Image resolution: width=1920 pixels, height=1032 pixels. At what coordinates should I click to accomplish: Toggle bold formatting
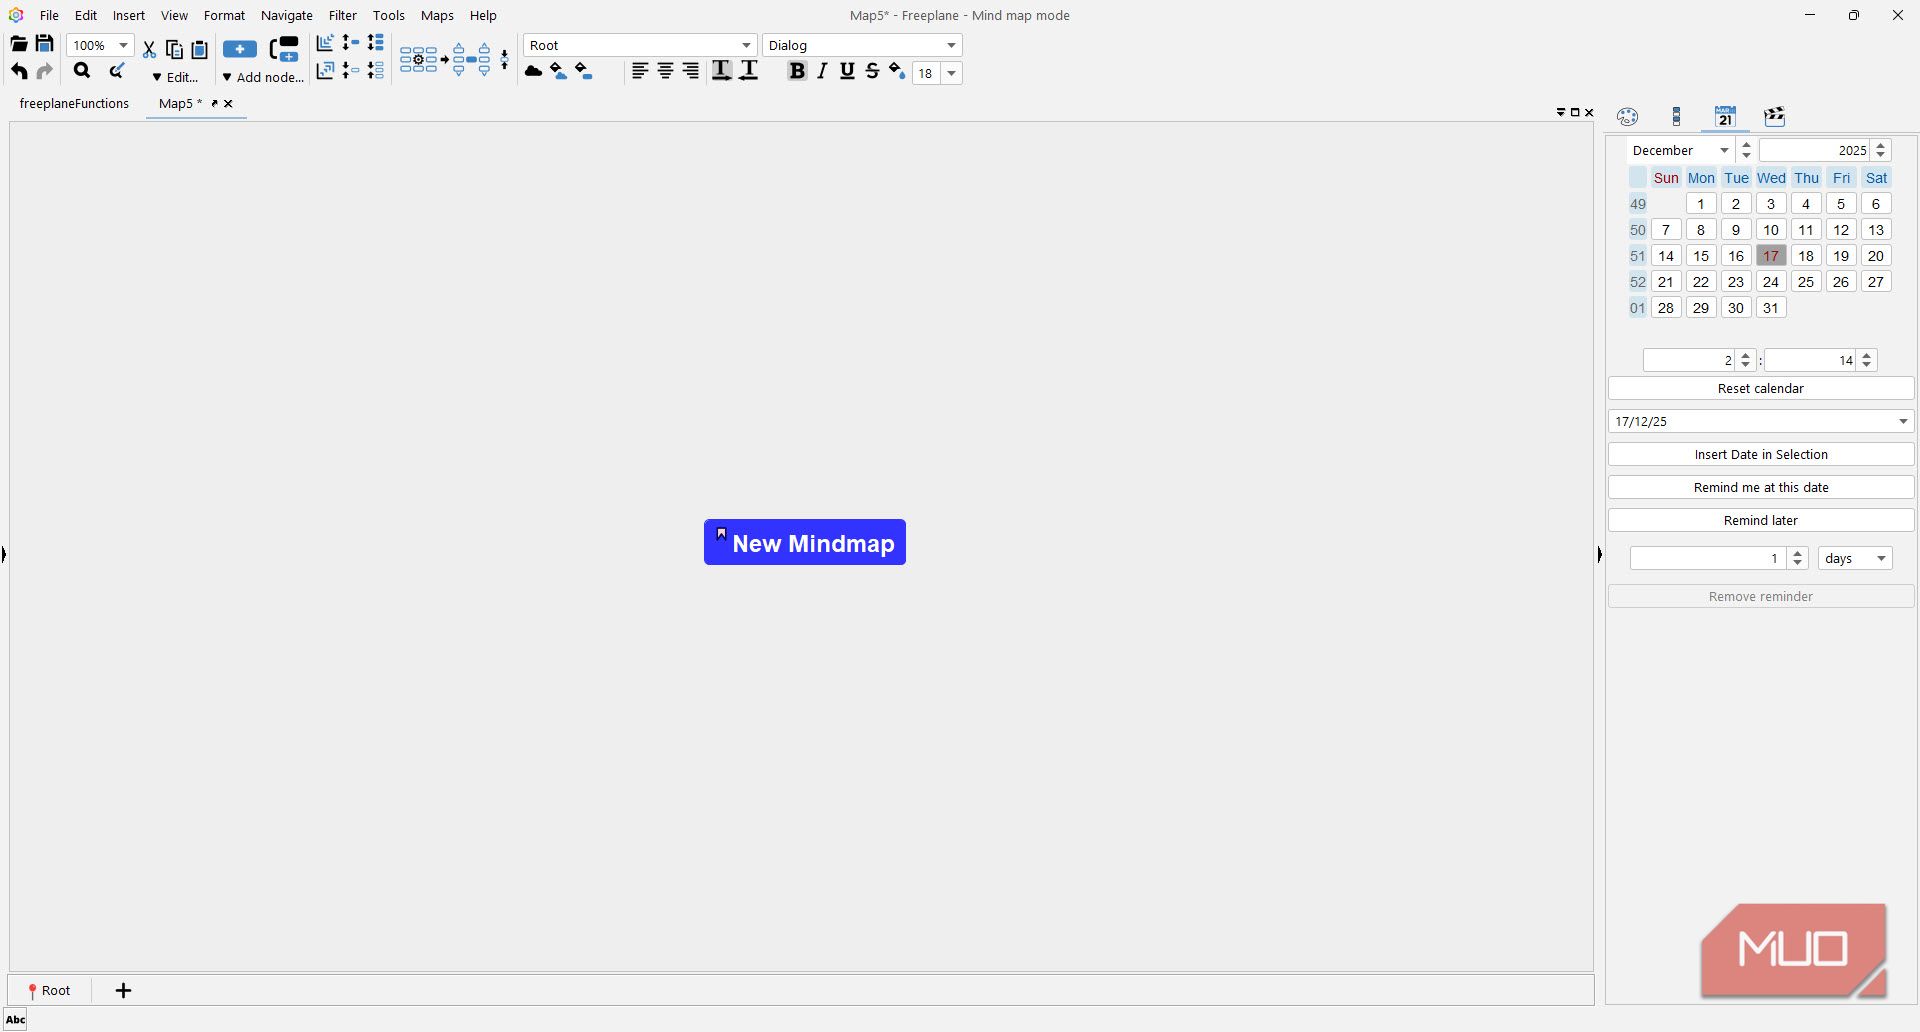(797, 71)
